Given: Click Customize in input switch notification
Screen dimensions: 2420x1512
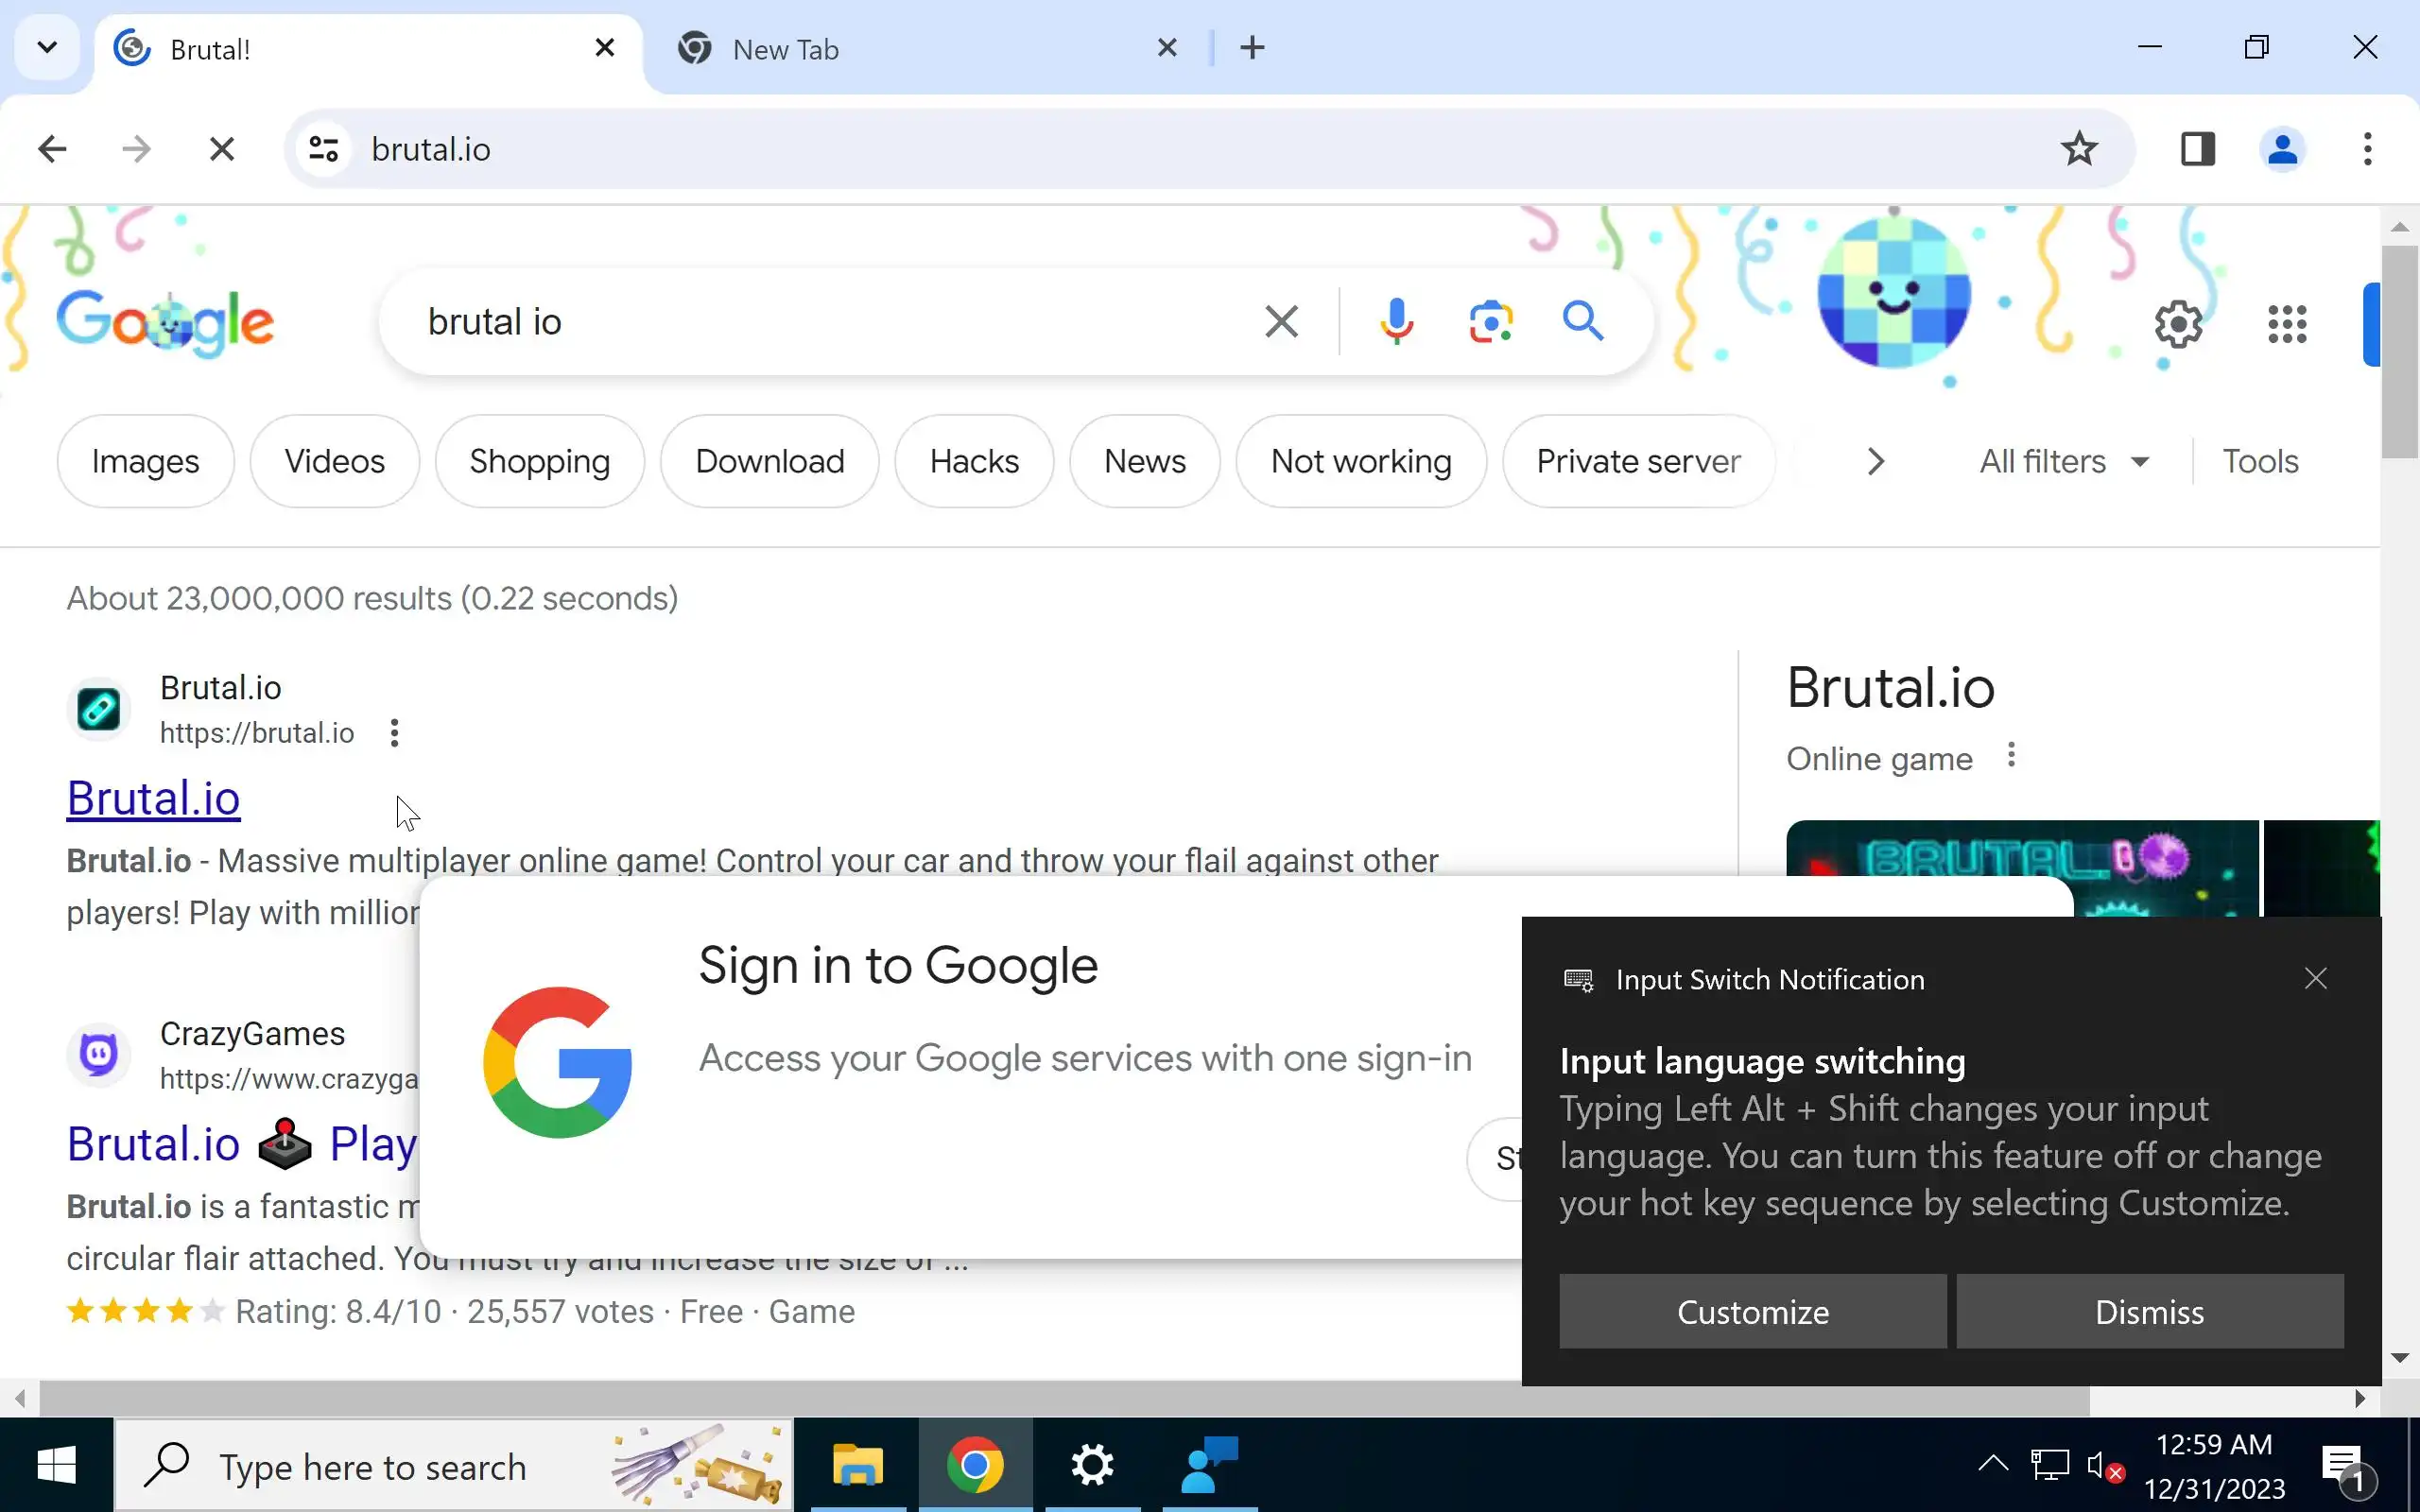Looking at the screenshot, I should 1752,1311.
